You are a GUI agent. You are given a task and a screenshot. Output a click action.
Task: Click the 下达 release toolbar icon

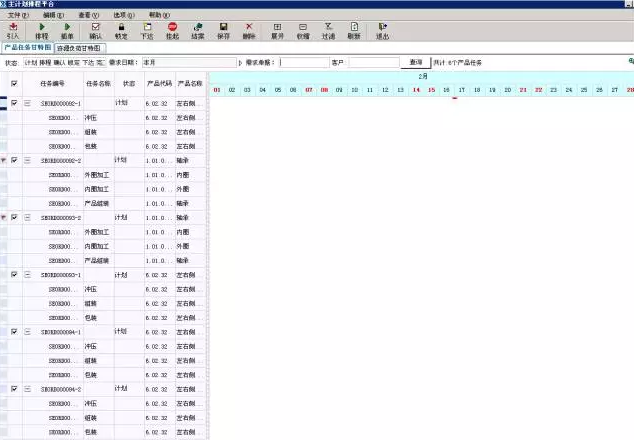pos(147,27)
